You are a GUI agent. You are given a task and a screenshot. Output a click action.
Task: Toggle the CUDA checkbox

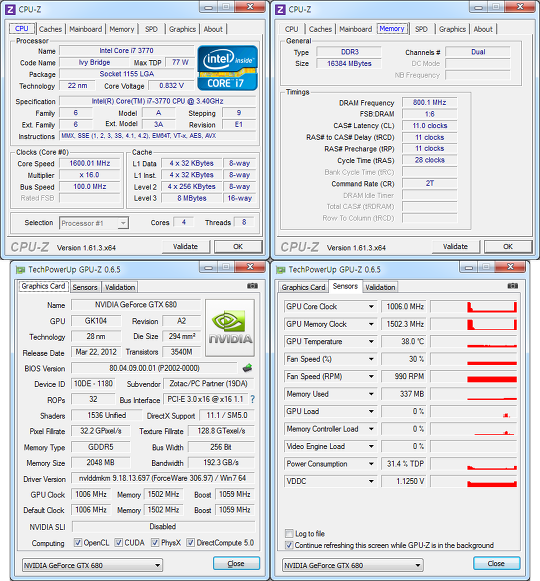click(x=119, y=543)
